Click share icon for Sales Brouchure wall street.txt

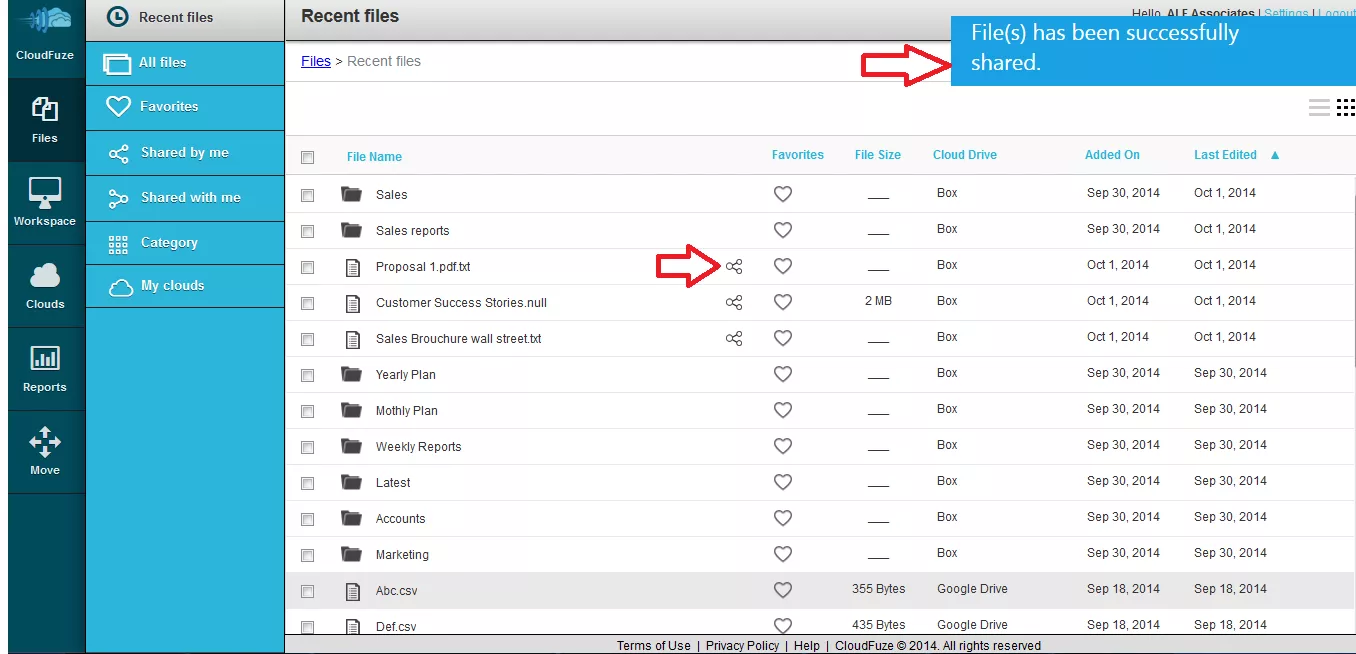coord(734,339)
